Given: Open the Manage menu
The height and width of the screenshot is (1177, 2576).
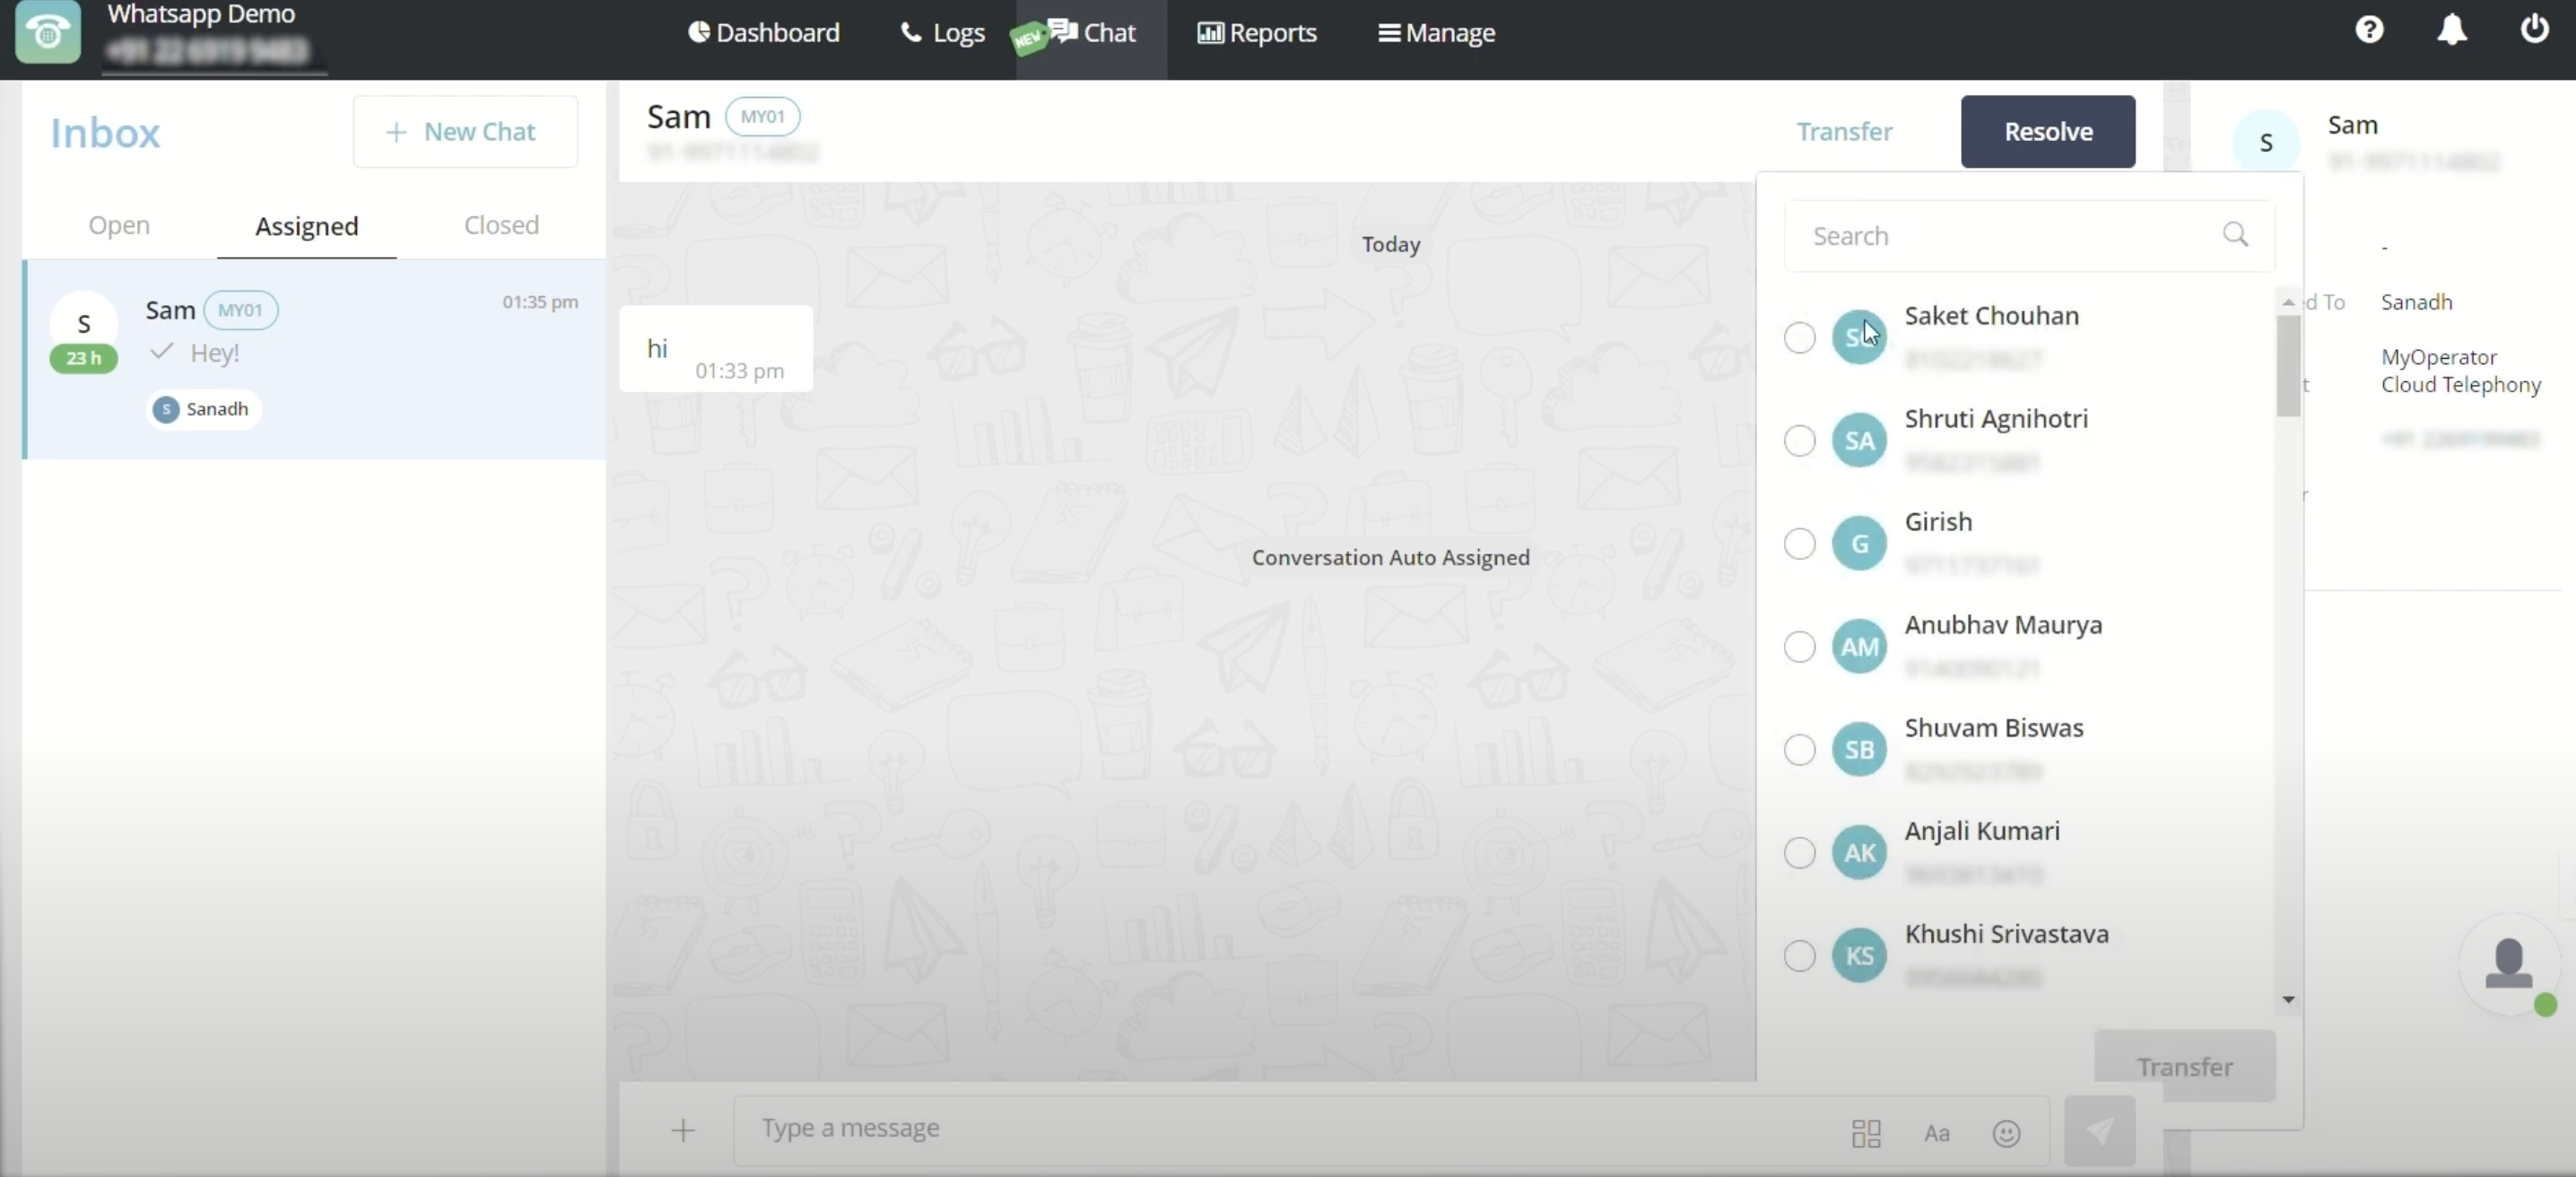Looking at the screenshot, I should (x=1436, y=33).
